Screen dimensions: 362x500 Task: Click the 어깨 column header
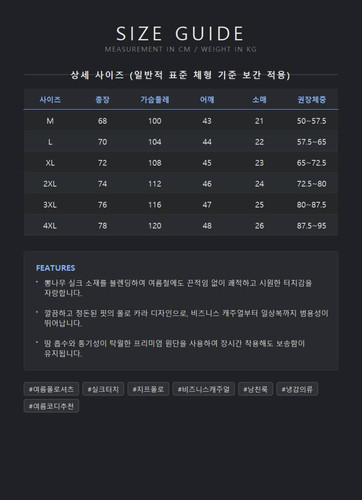tap(207, 99)
